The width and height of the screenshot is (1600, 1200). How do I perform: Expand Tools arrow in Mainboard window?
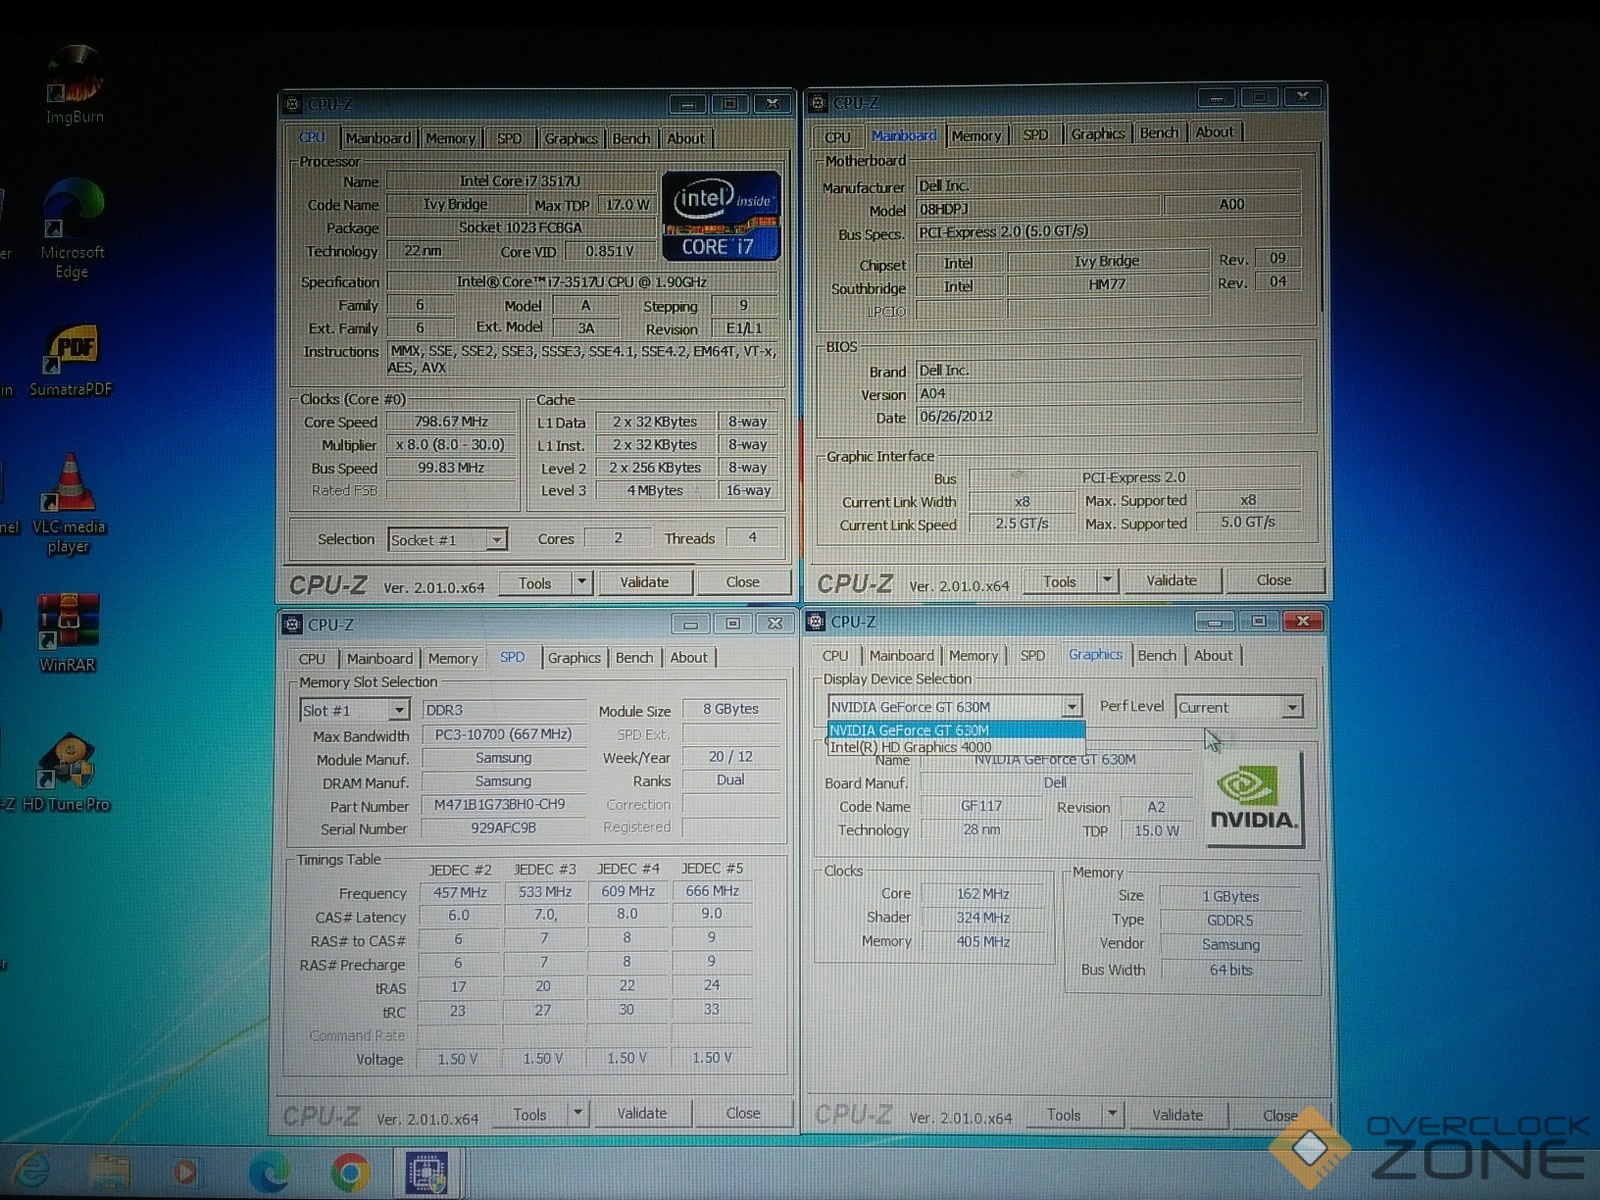point(1106,580)
